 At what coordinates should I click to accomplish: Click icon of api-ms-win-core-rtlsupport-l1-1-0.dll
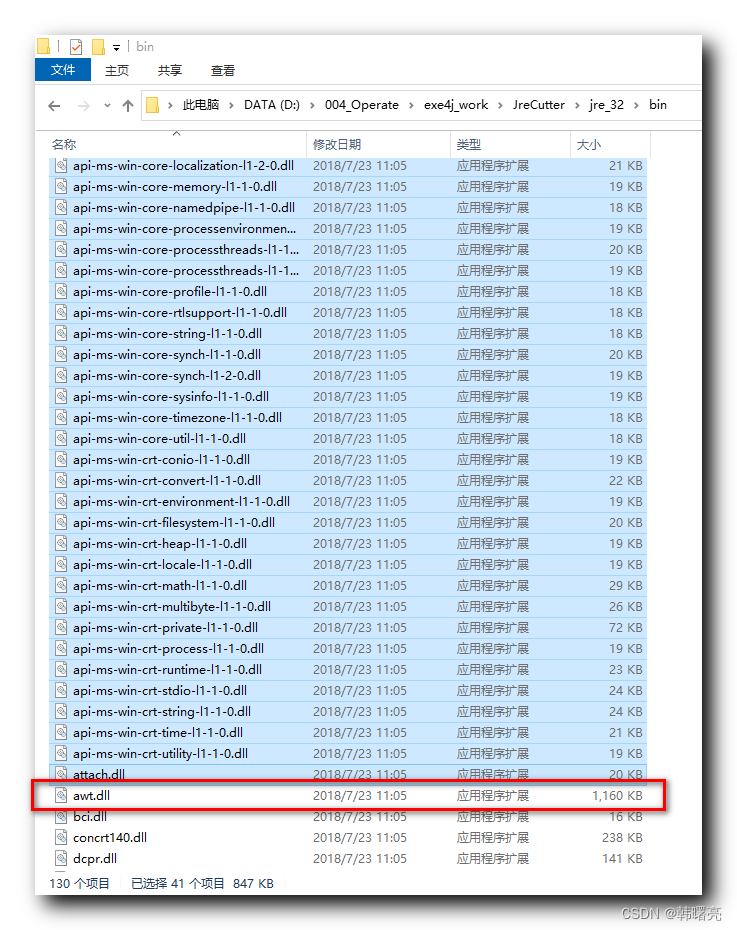pos(61,313)
